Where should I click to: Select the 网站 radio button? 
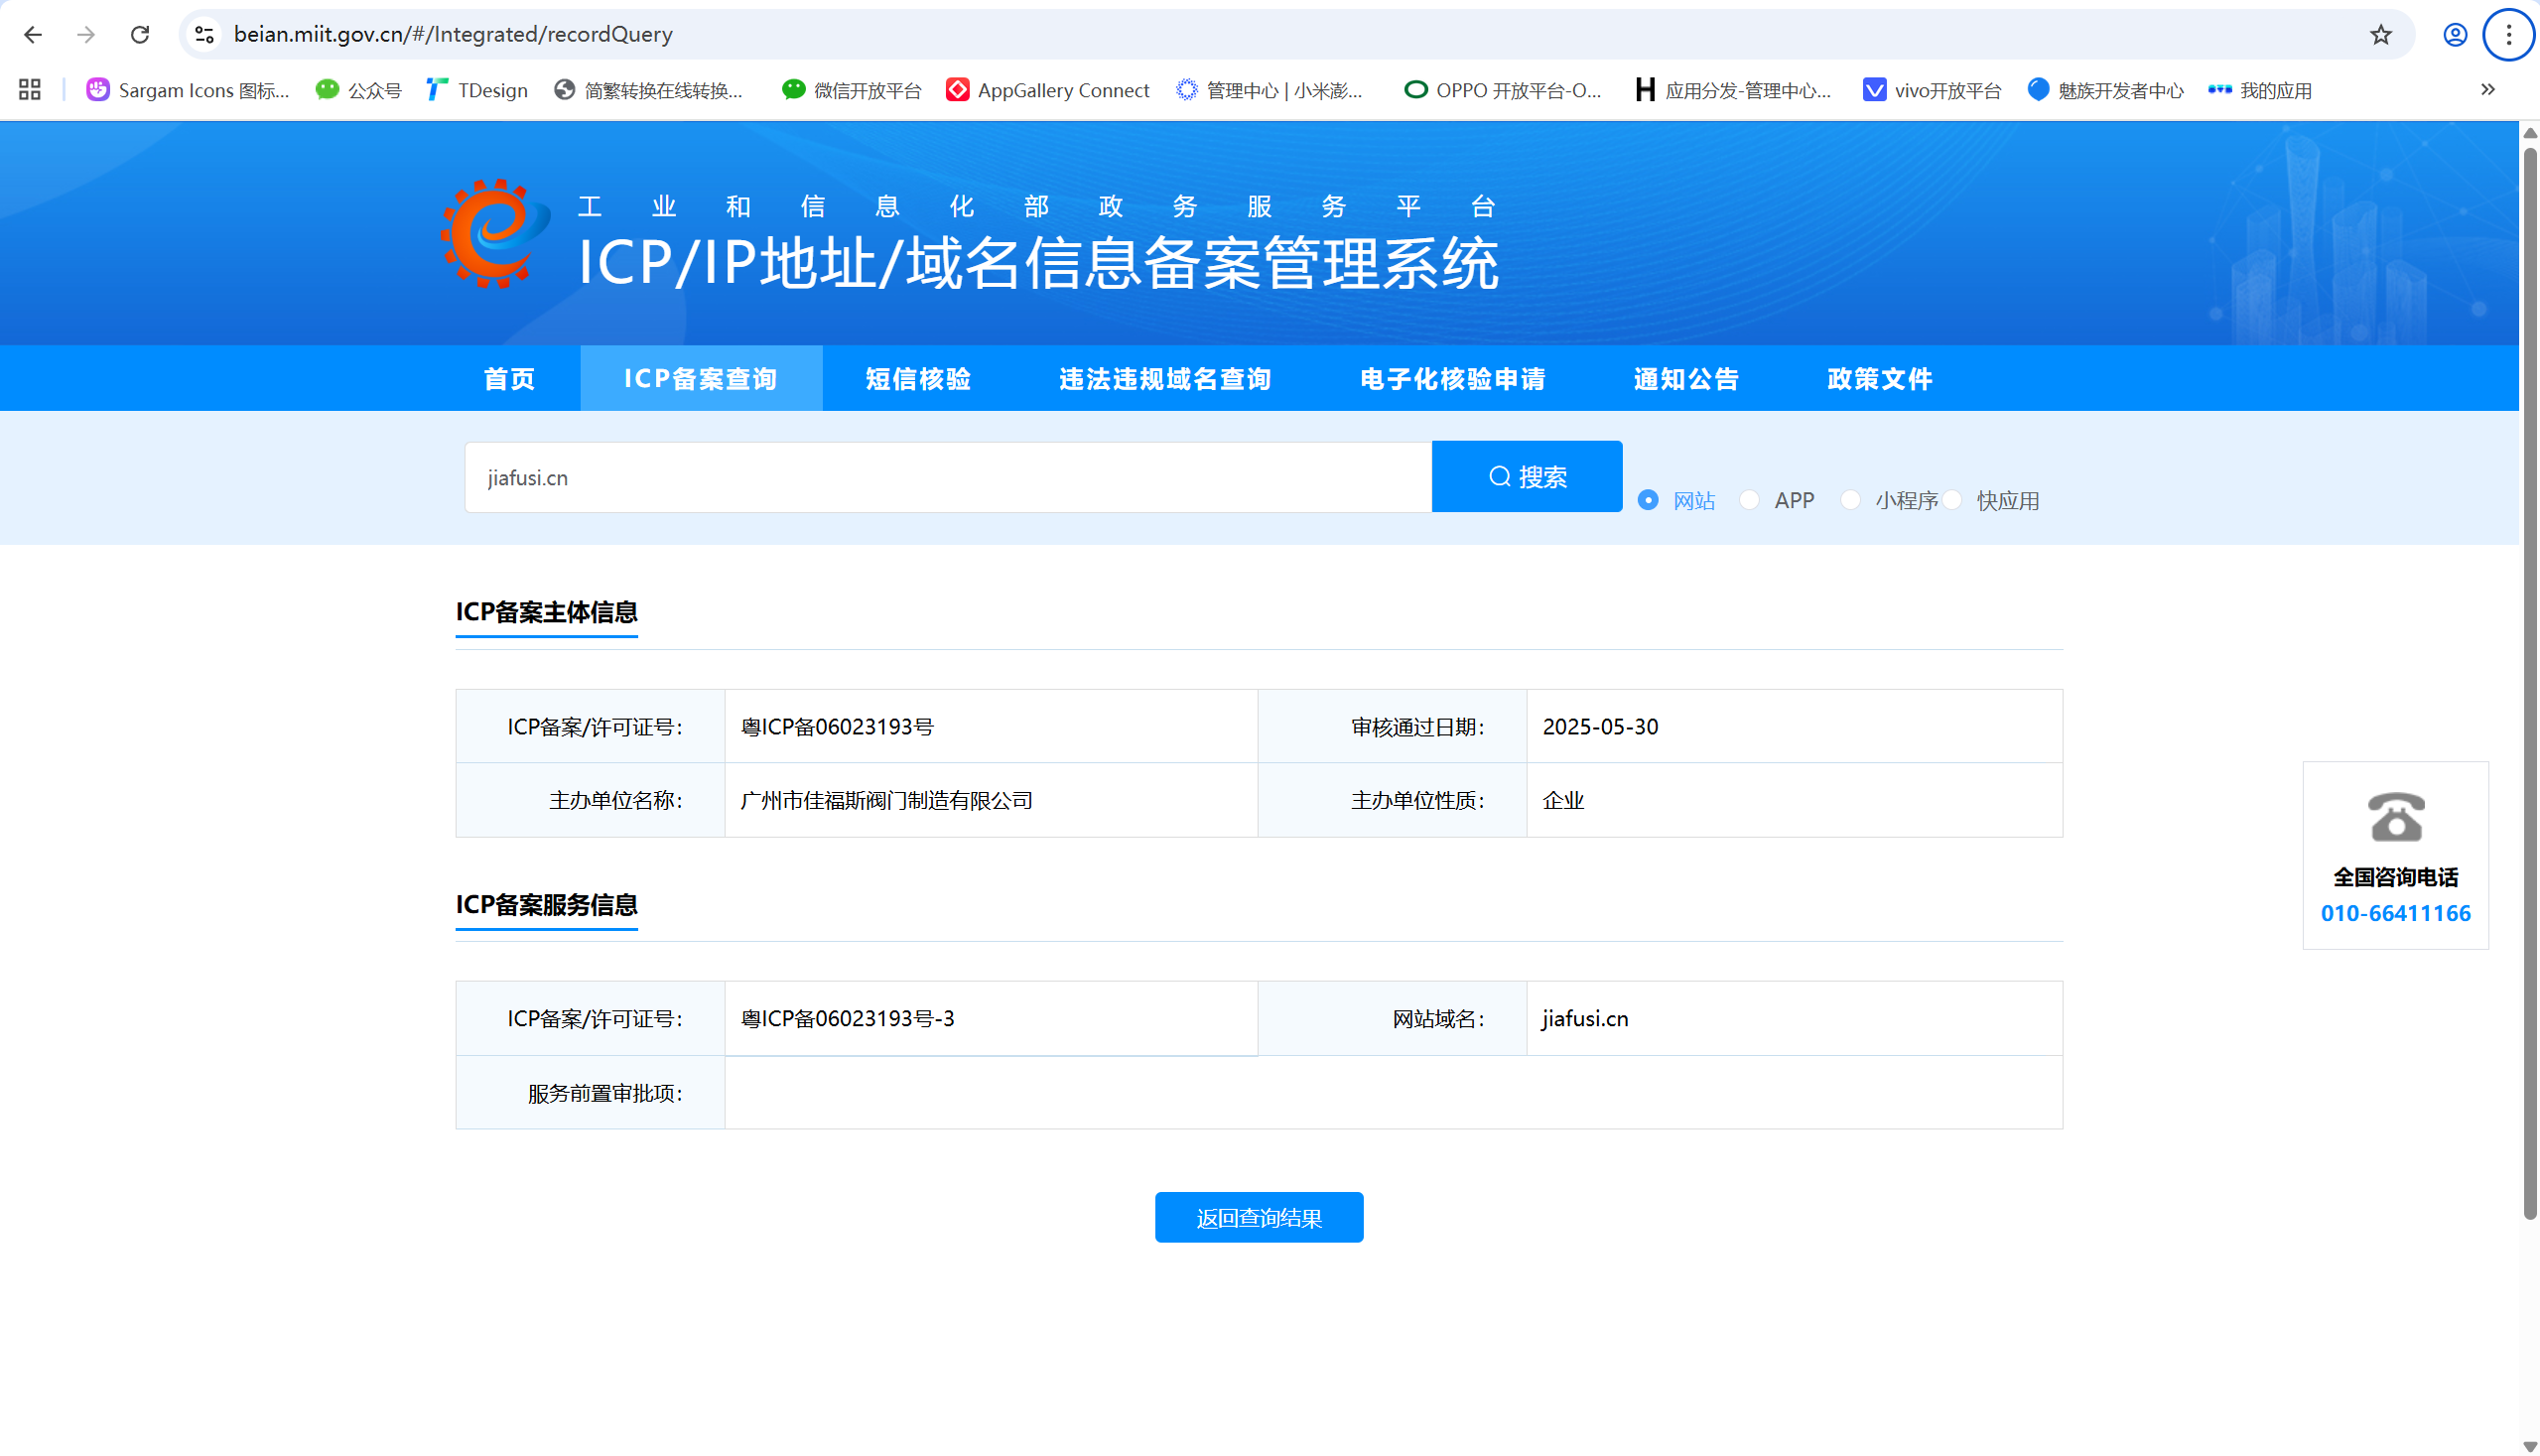1648,500
